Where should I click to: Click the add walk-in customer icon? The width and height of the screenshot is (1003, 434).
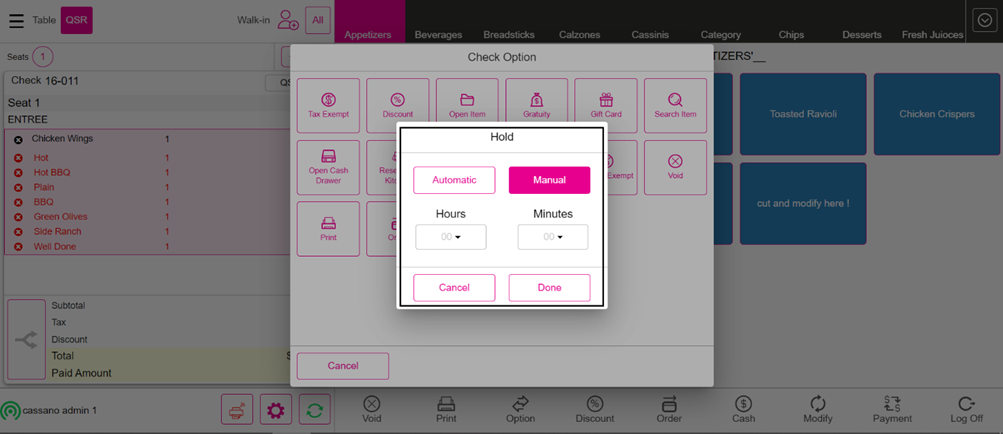tap(288, 20)
